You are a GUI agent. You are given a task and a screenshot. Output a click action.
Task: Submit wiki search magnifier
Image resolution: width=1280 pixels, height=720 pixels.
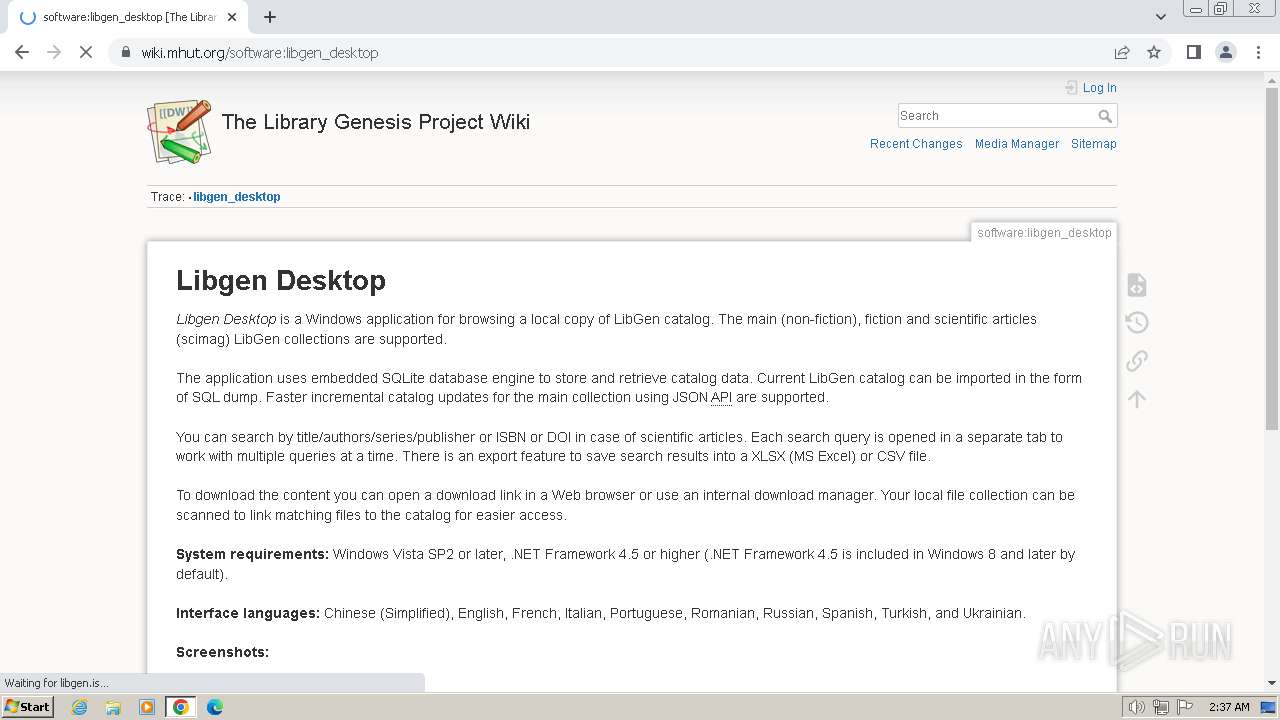click(1105, 116)
